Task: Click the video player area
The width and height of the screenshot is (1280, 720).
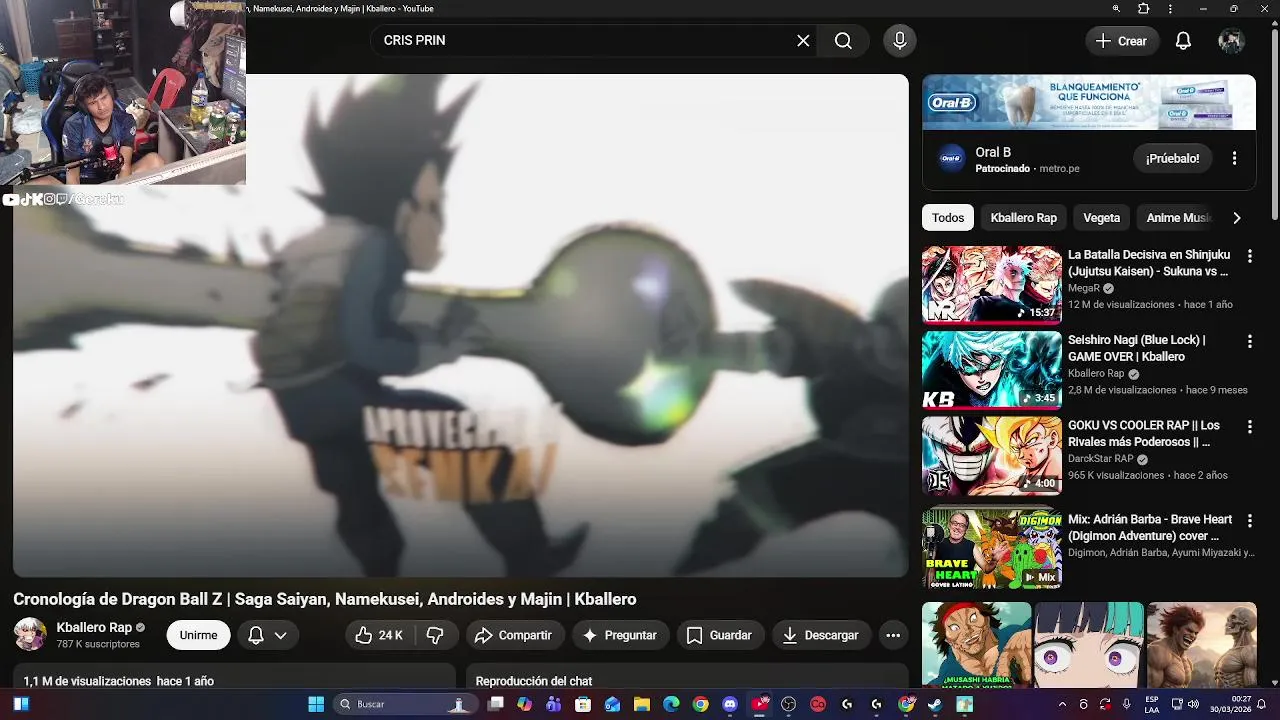Action: pyautogui.click(x=461, y=326)
